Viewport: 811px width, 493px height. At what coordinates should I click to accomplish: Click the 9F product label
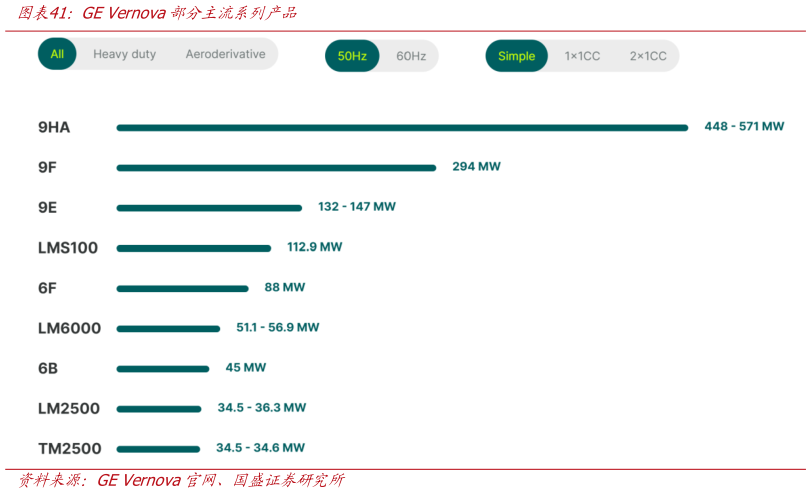(x=47, y=167)
